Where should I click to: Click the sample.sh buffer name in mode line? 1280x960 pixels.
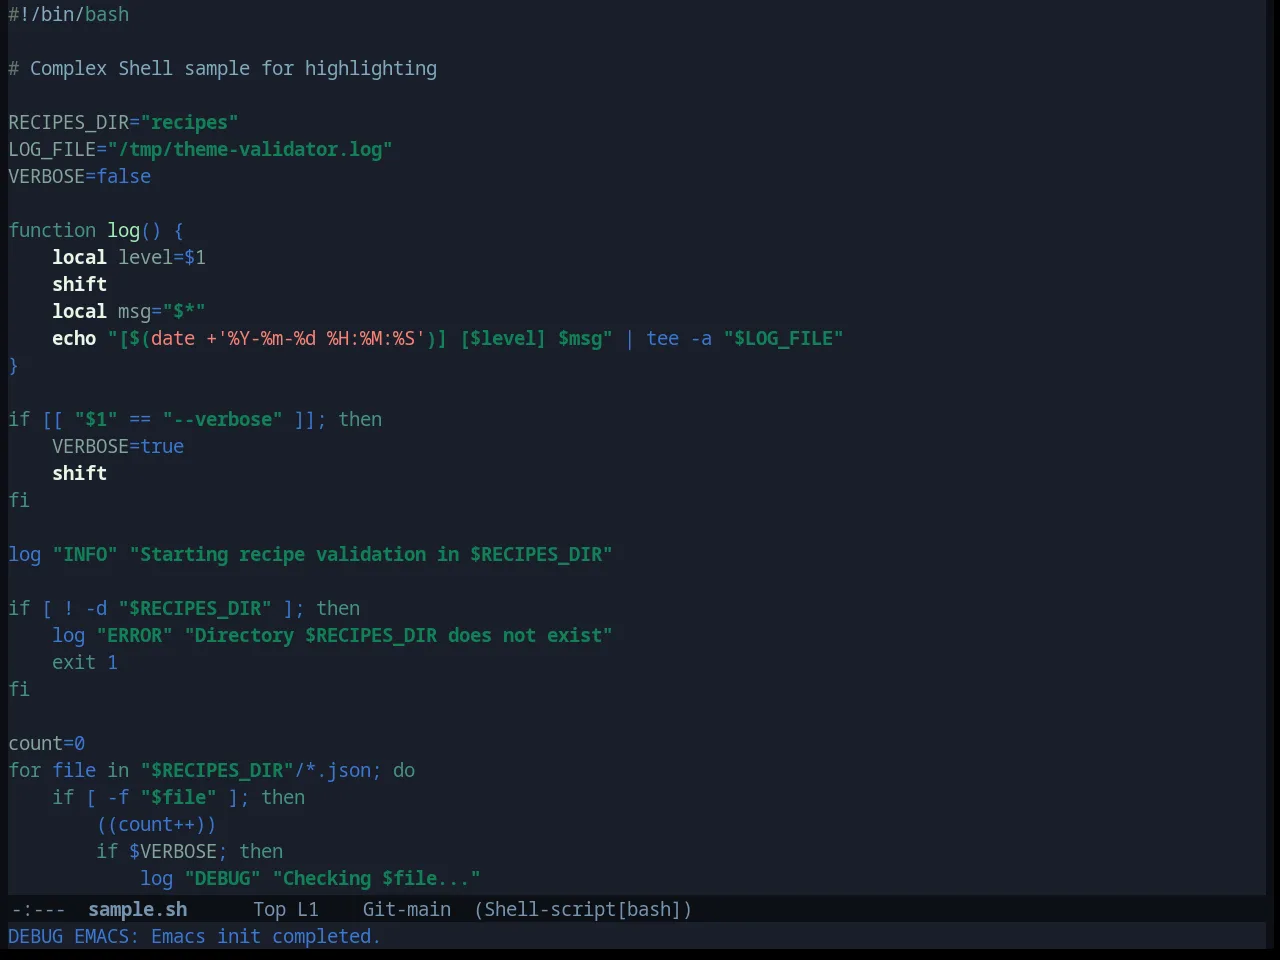click(x=137, y=909)
